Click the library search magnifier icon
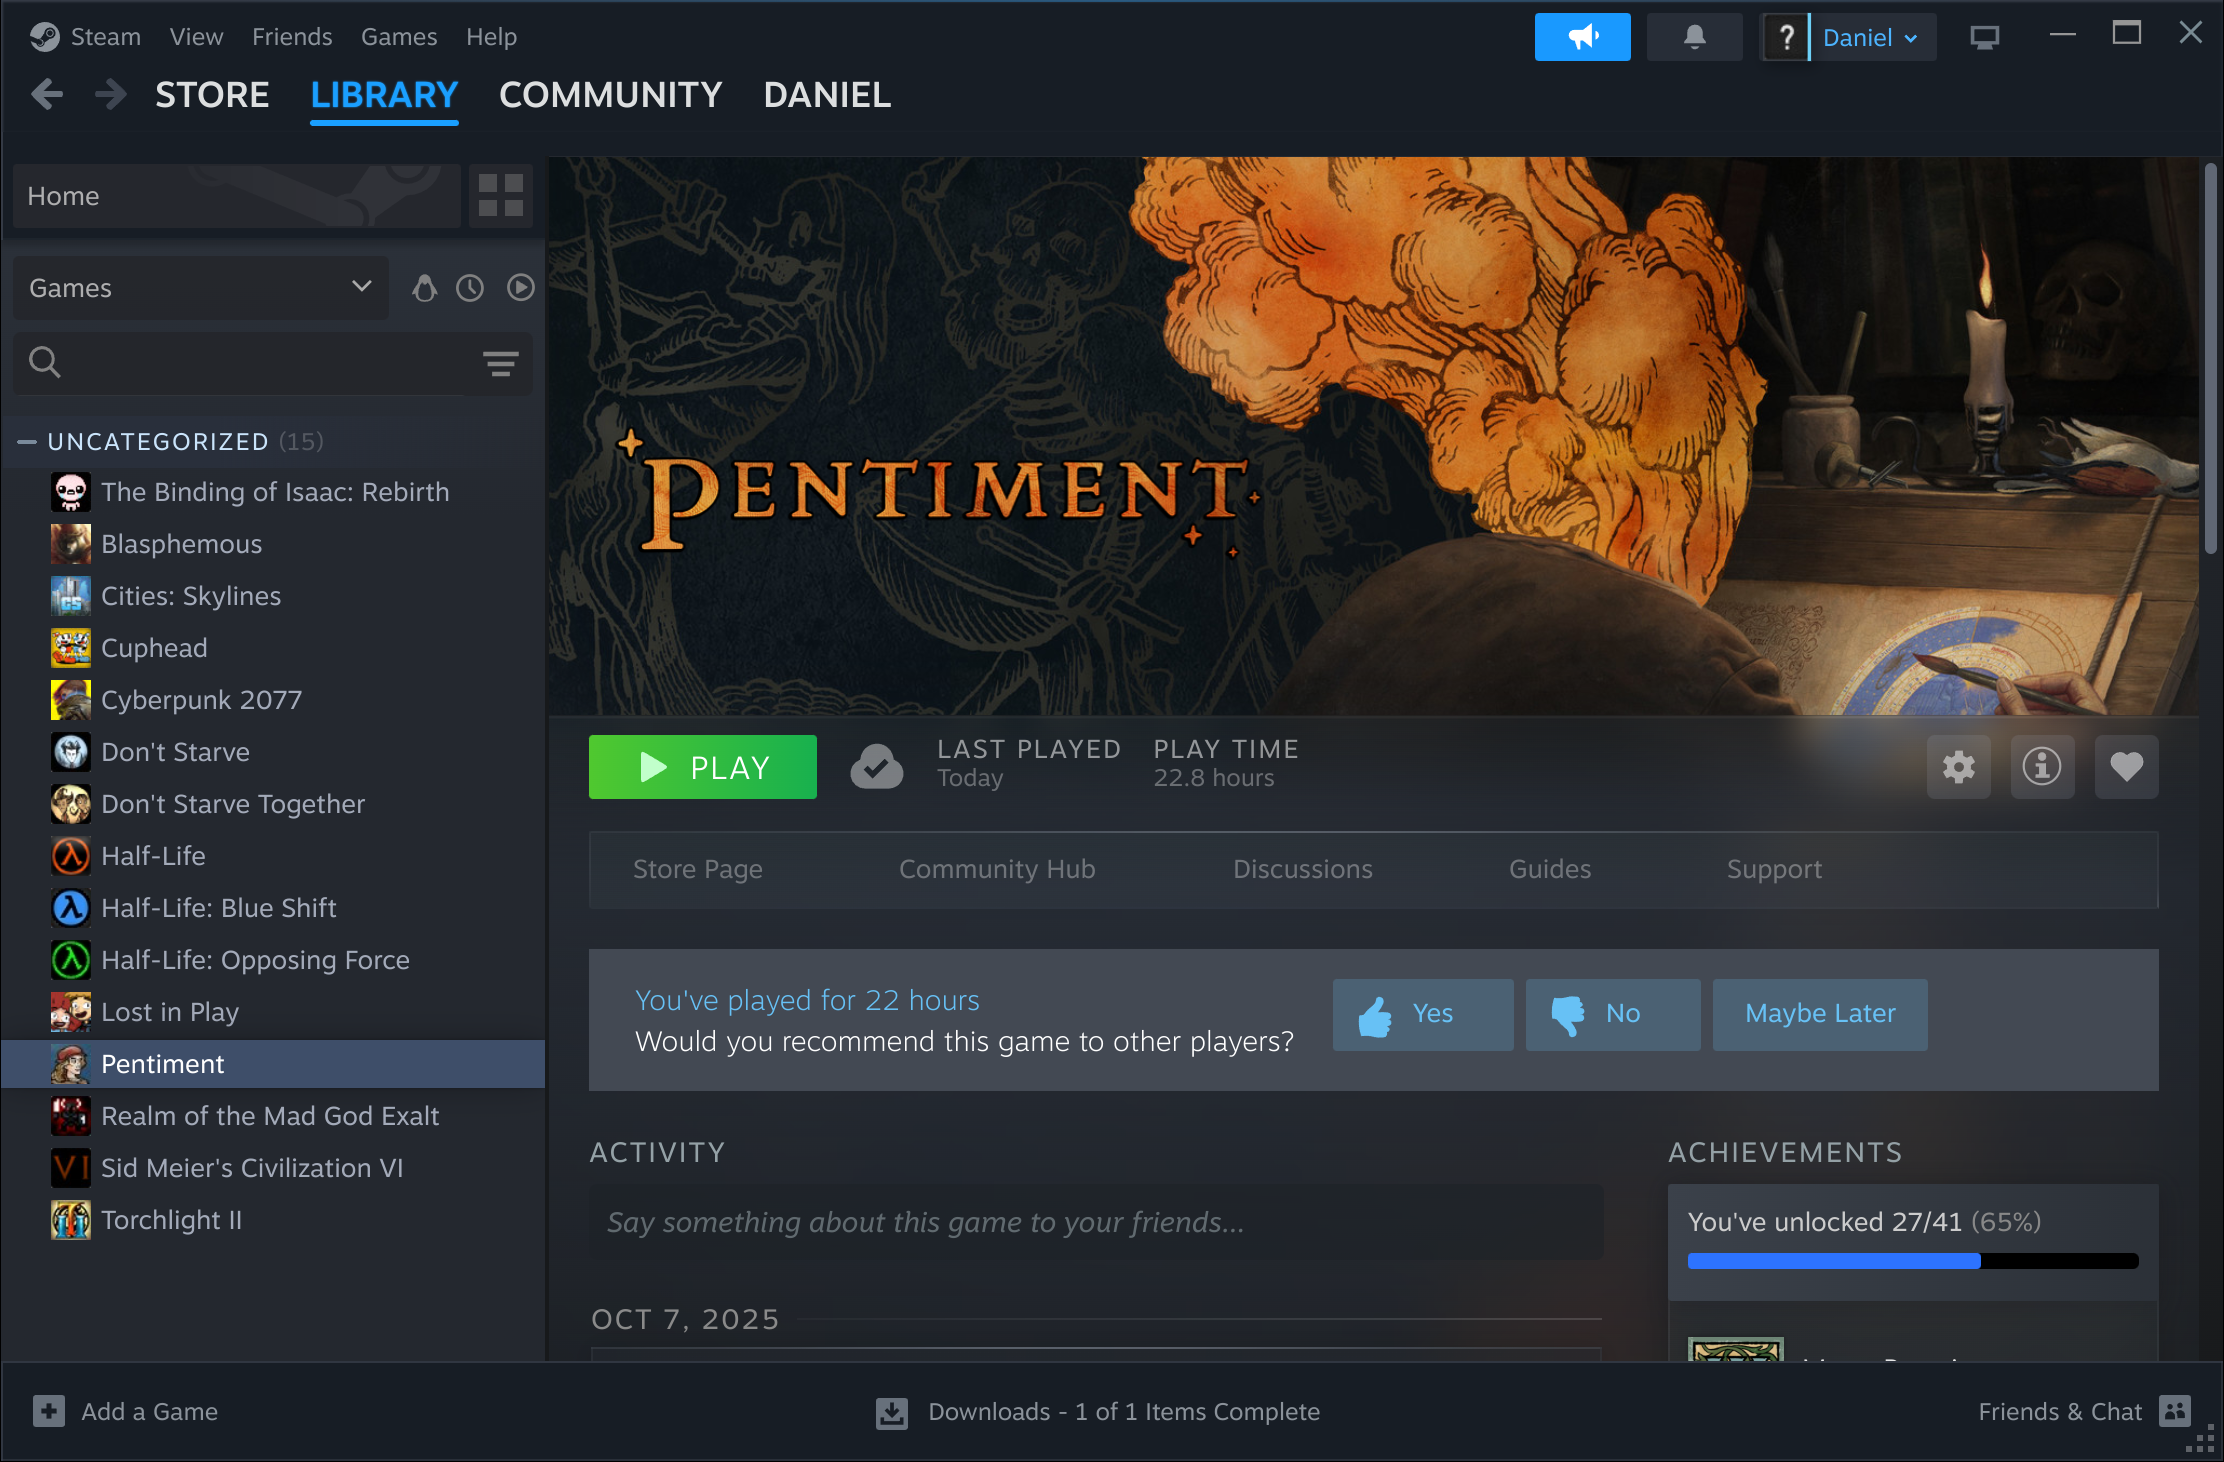The image size is (2224, 1462). [45, 362]
